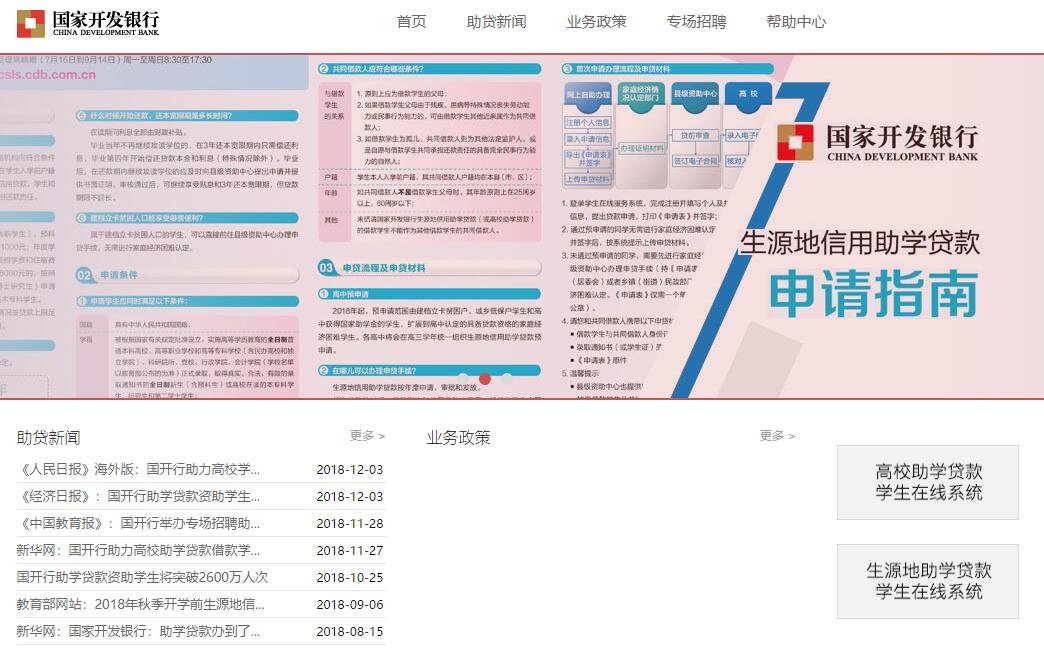Open 高校助学贷款学生在线系统 button
This screenshot has width=1044, height=650.
927,482
